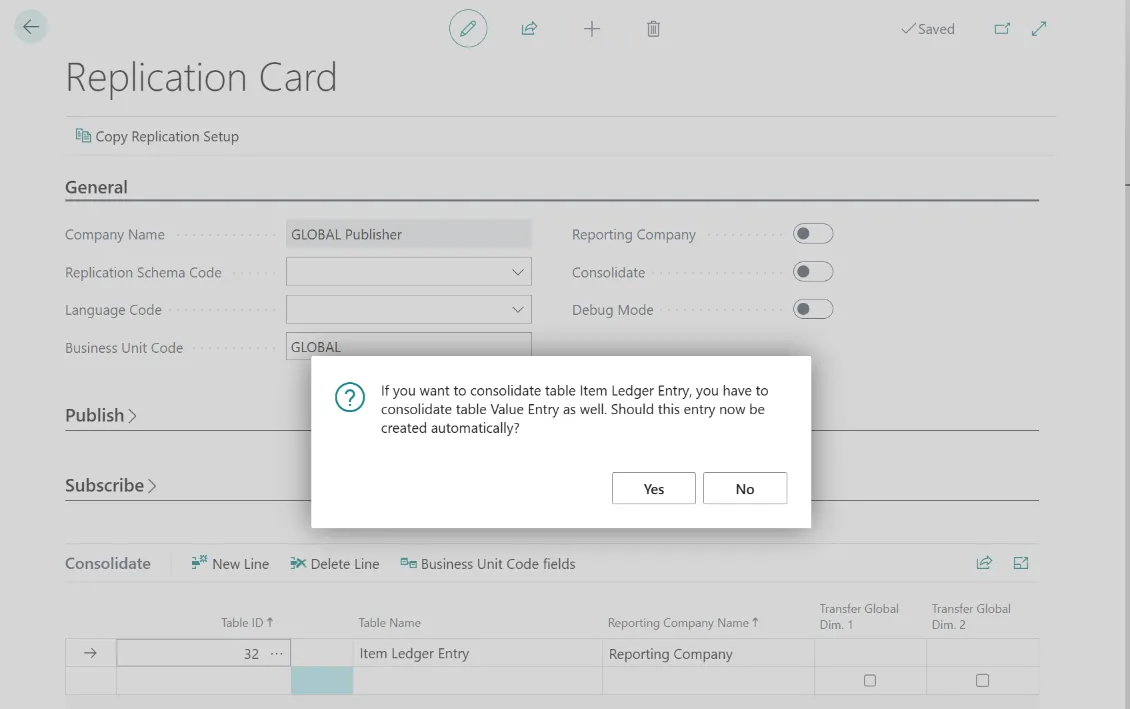Screen dimensions: 1130x709
Task: Click share icon in Consolidate section
Action: coord(984,563)
